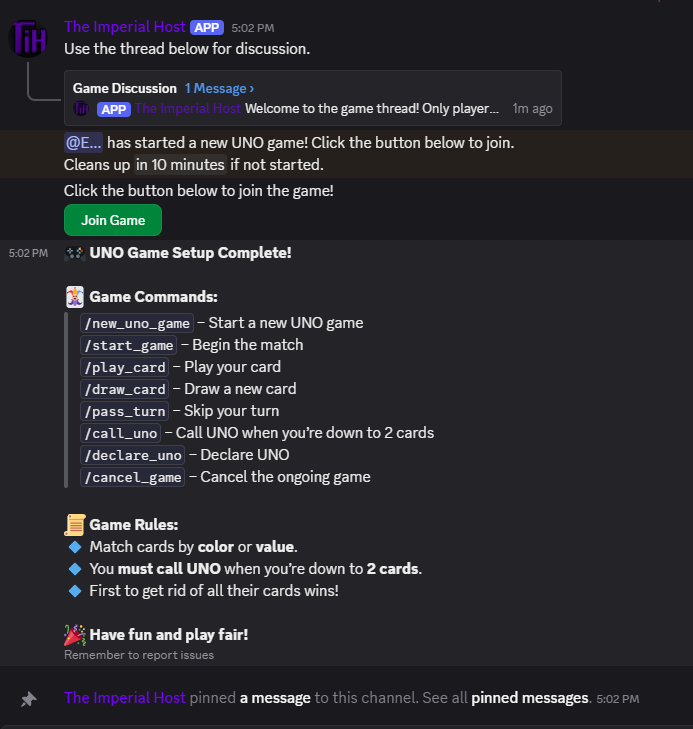The height and width of the screenshot is (729, 693).
Task: Click The Imperial Host name in pin notice
Action: (x=125, y=698)
